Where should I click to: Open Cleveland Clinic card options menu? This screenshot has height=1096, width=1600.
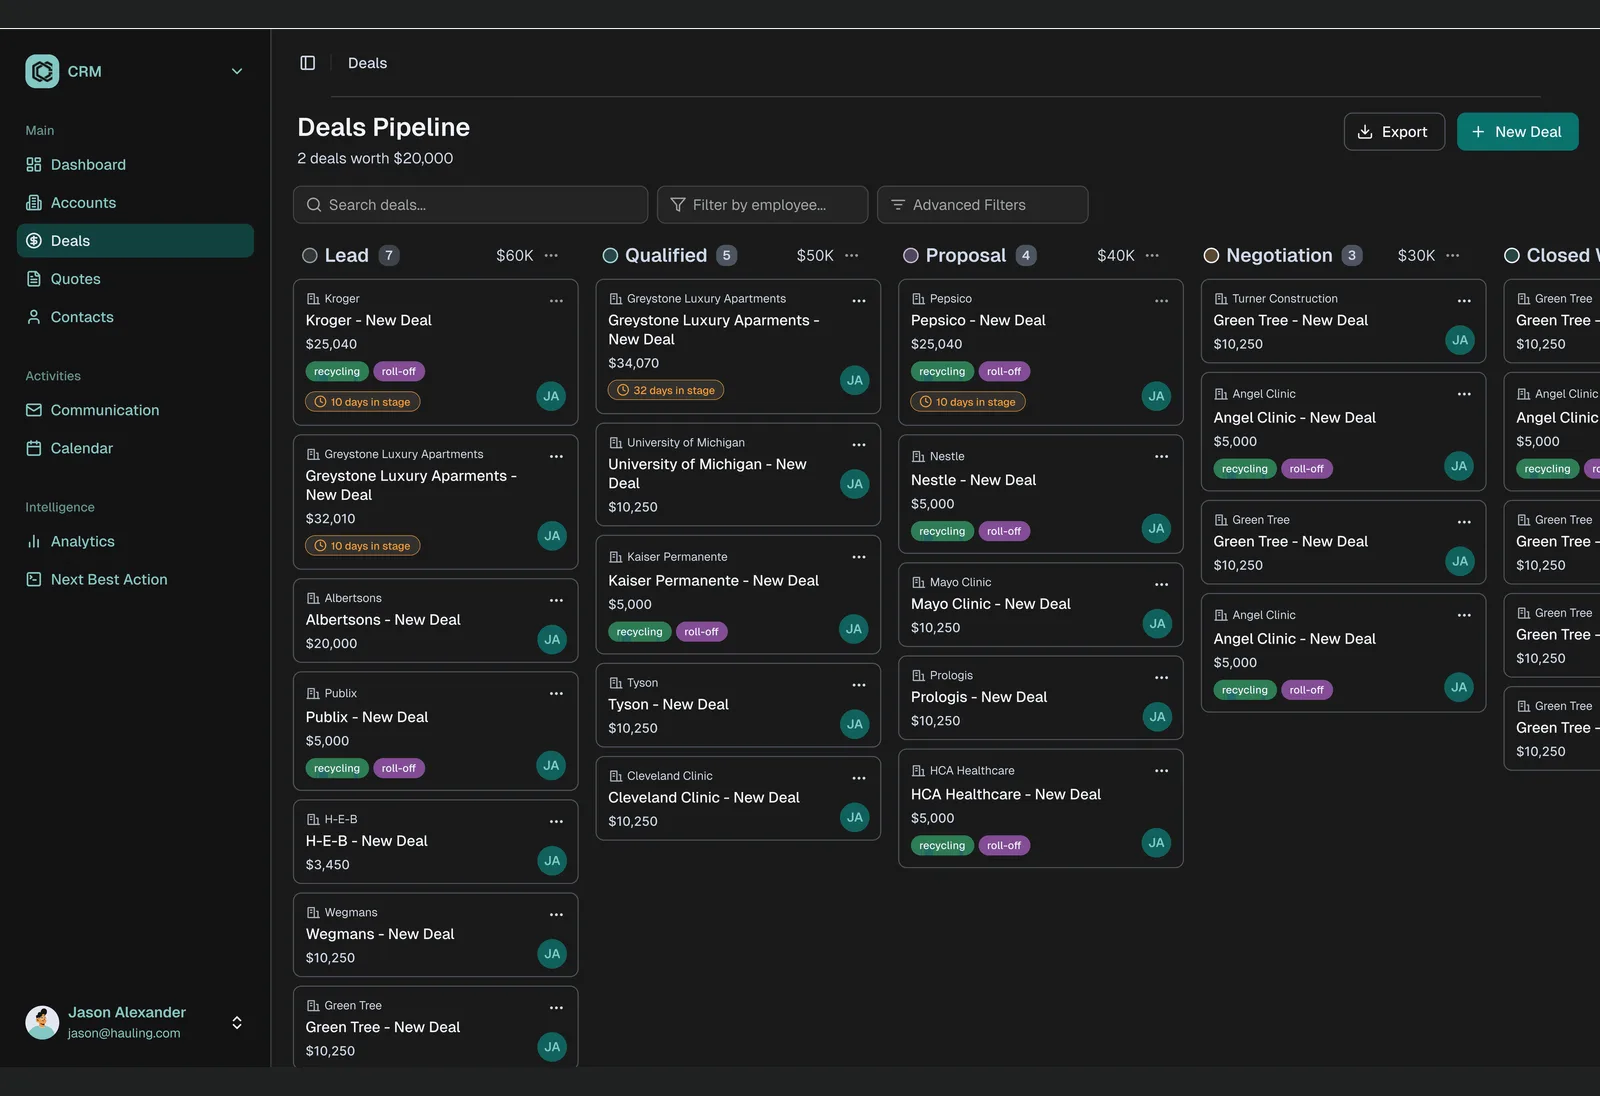859,778
